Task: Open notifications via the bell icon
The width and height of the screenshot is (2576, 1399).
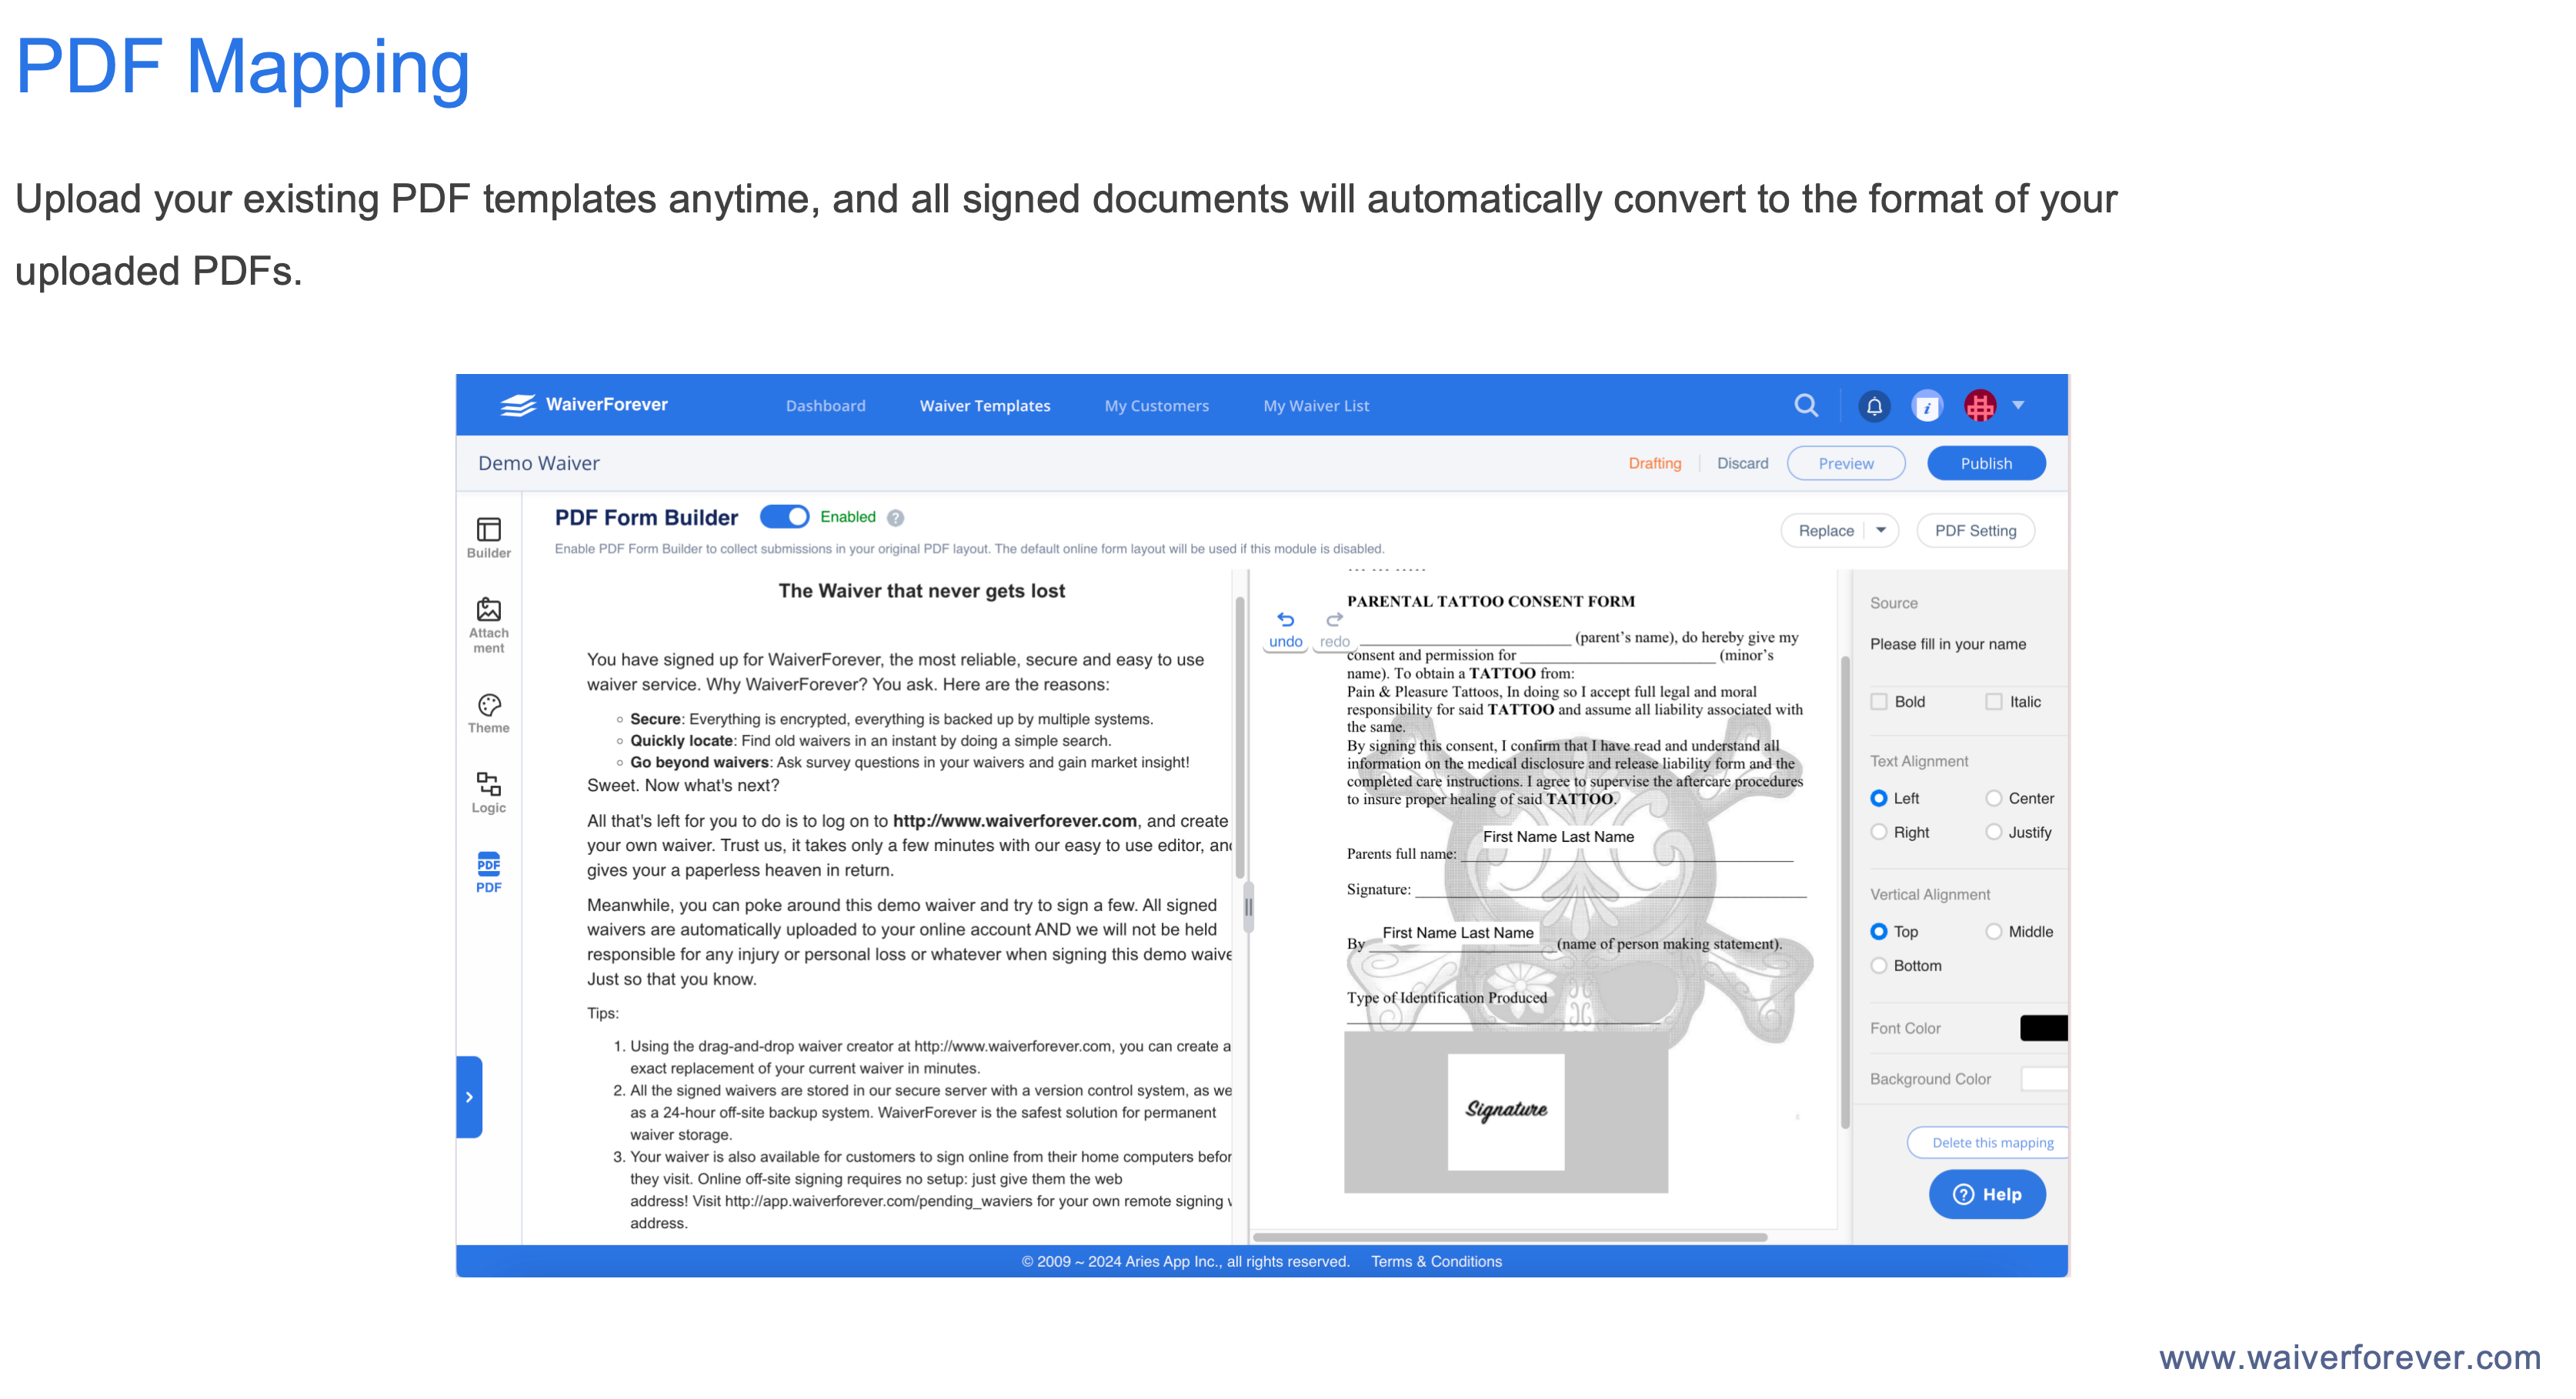Action: pyautogui.click(x=1874, y=406)
